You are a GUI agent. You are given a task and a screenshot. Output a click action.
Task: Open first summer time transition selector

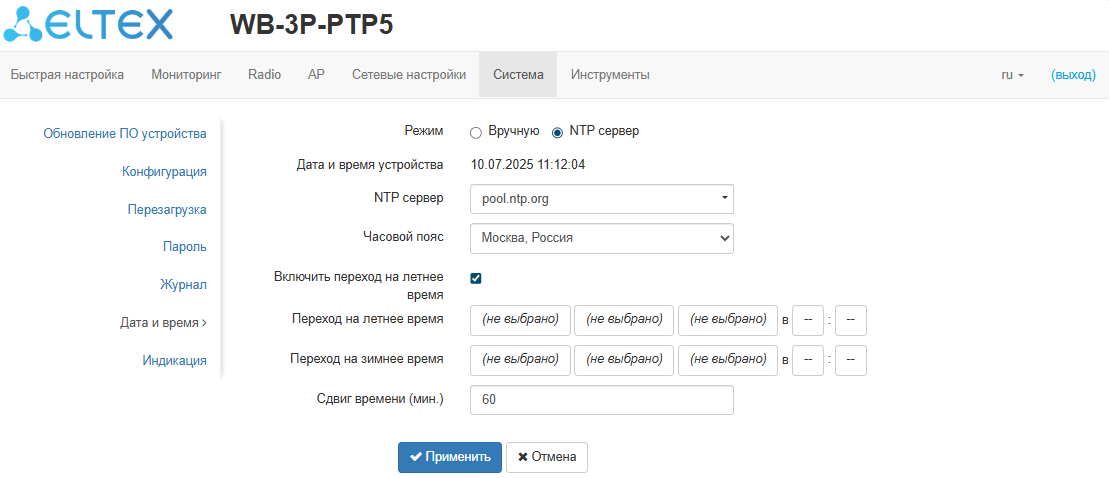[520, 320]
